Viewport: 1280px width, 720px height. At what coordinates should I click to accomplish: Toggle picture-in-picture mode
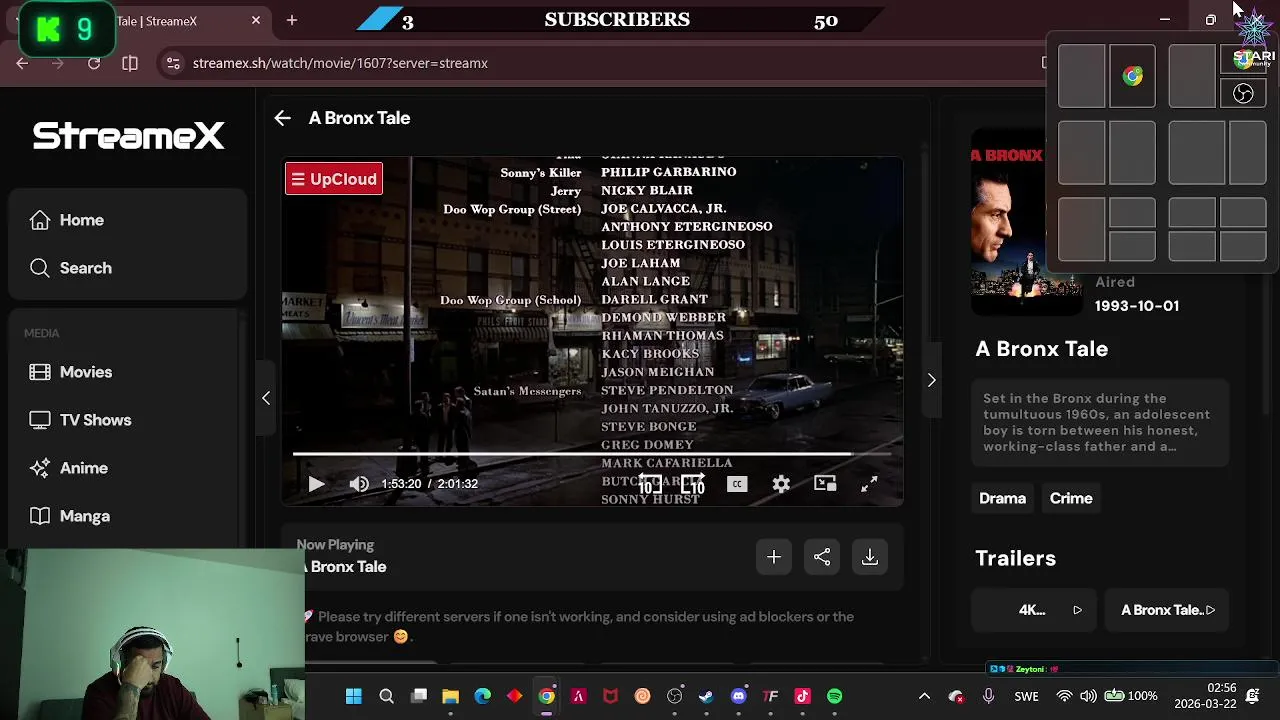click(825, 484)
